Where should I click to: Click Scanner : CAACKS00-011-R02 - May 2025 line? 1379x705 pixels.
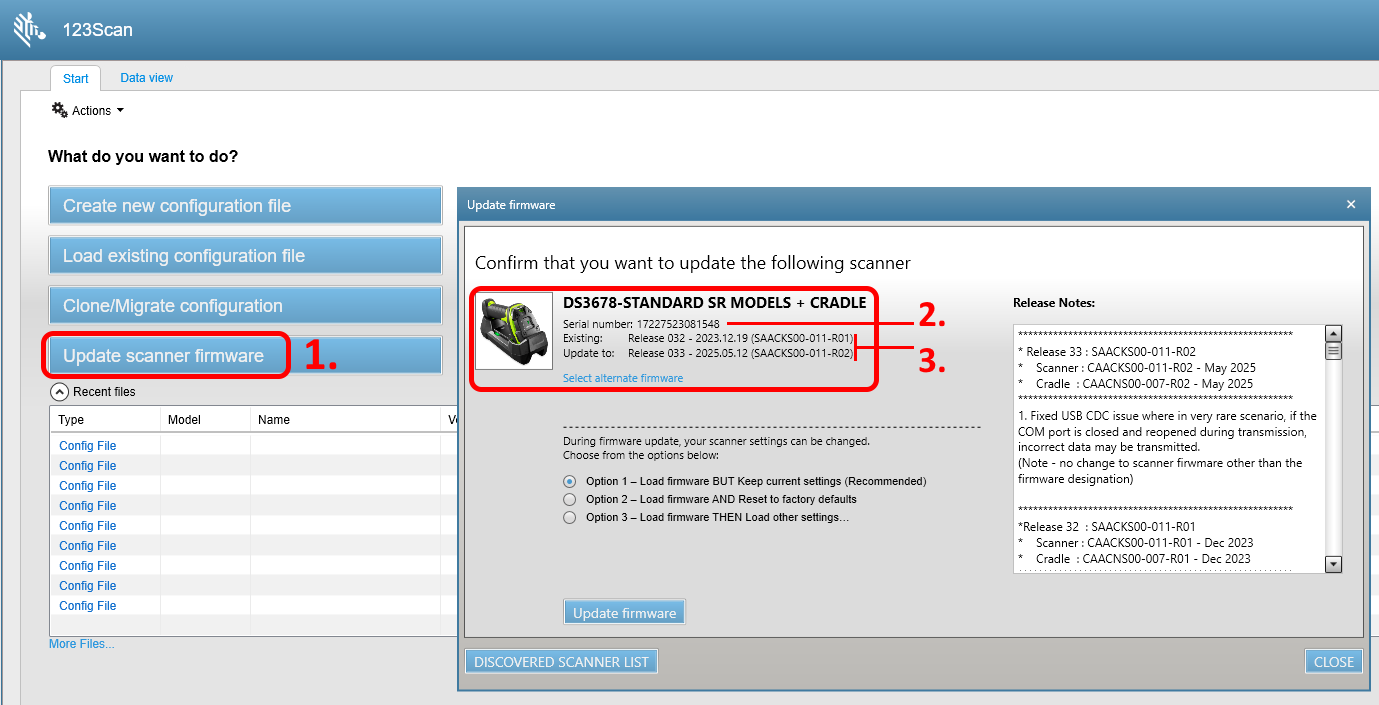[1135, 367]
